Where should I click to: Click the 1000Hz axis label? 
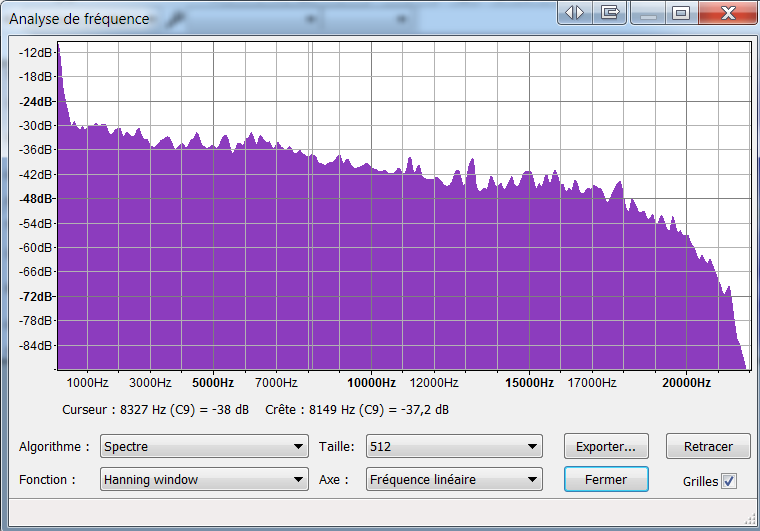[x=87, y=383]
